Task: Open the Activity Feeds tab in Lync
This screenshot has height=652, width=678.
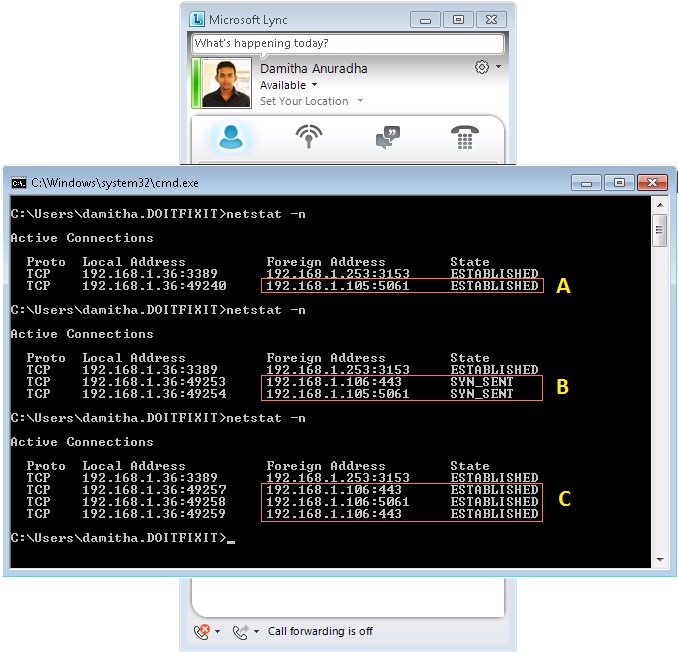Action: pos(309,136)
